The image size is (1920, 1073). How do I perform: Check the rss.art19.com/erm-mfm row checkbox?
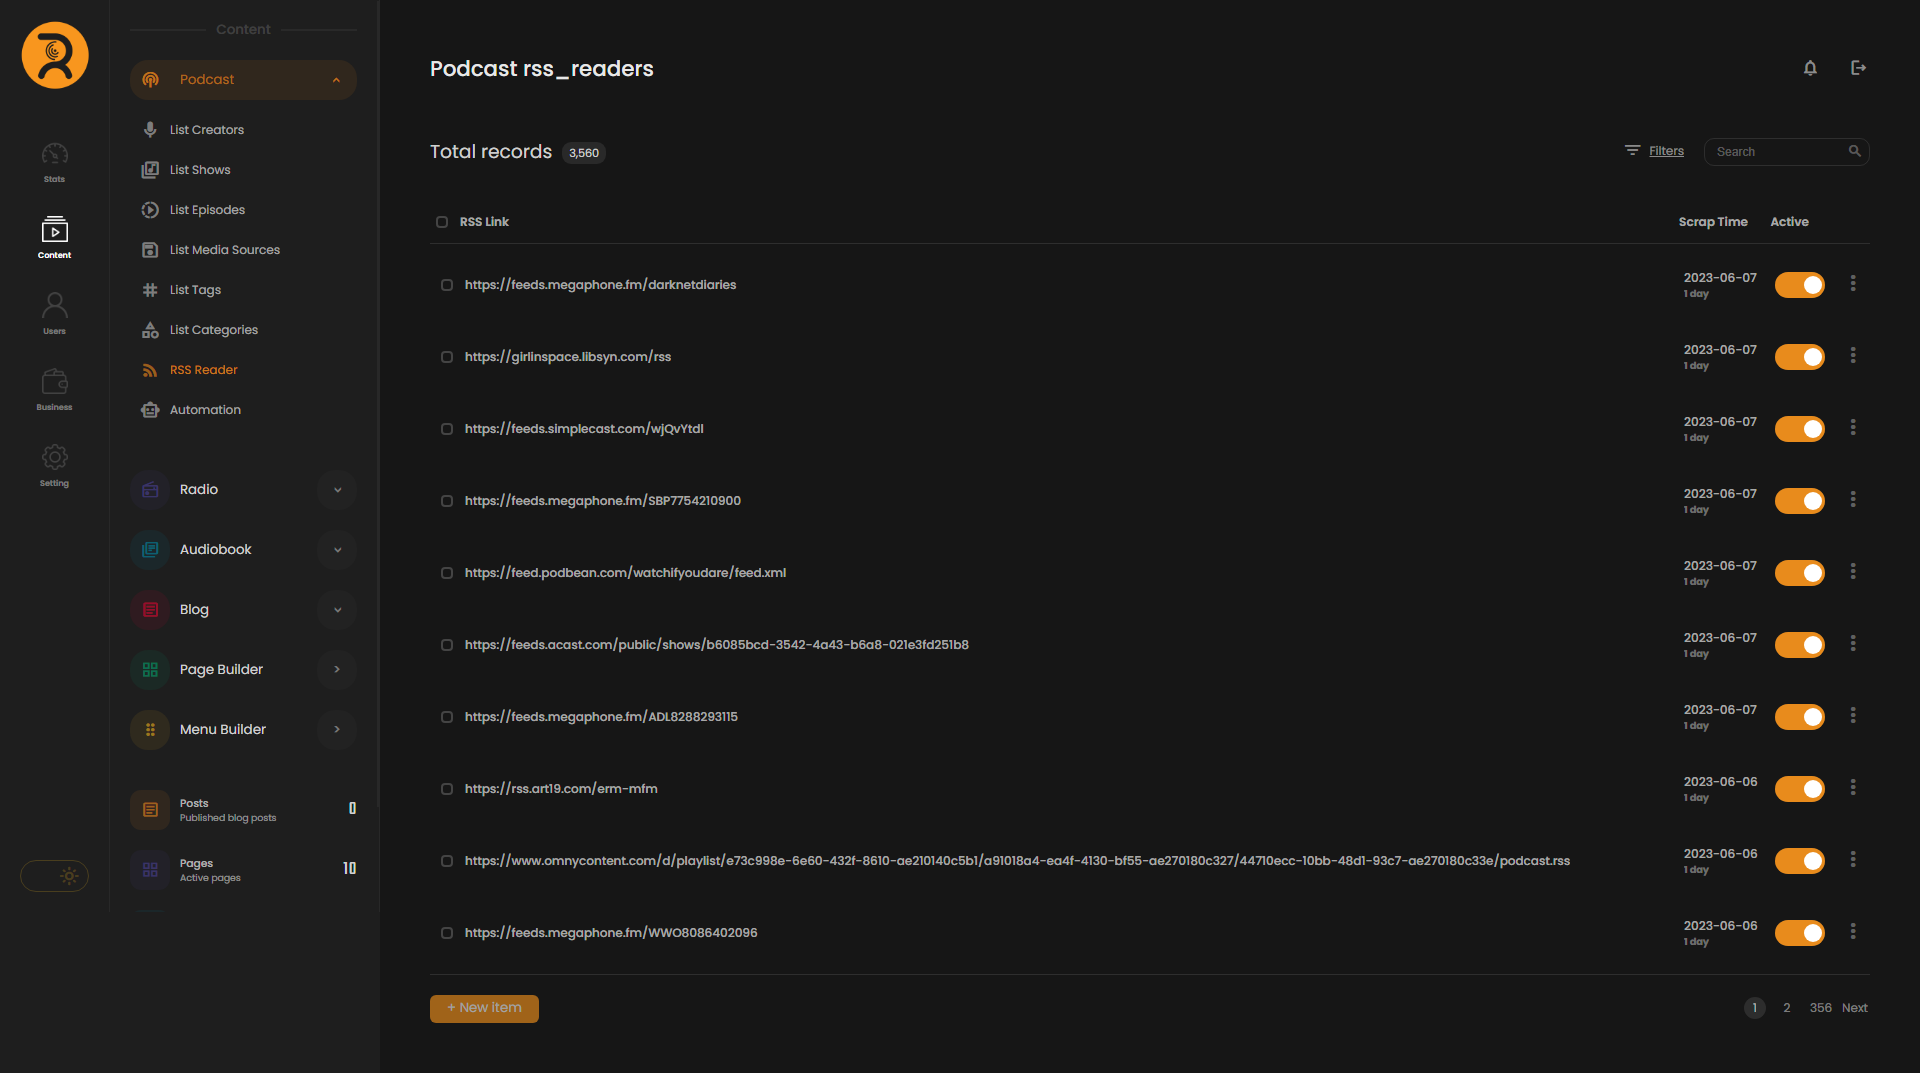[447, 789]
